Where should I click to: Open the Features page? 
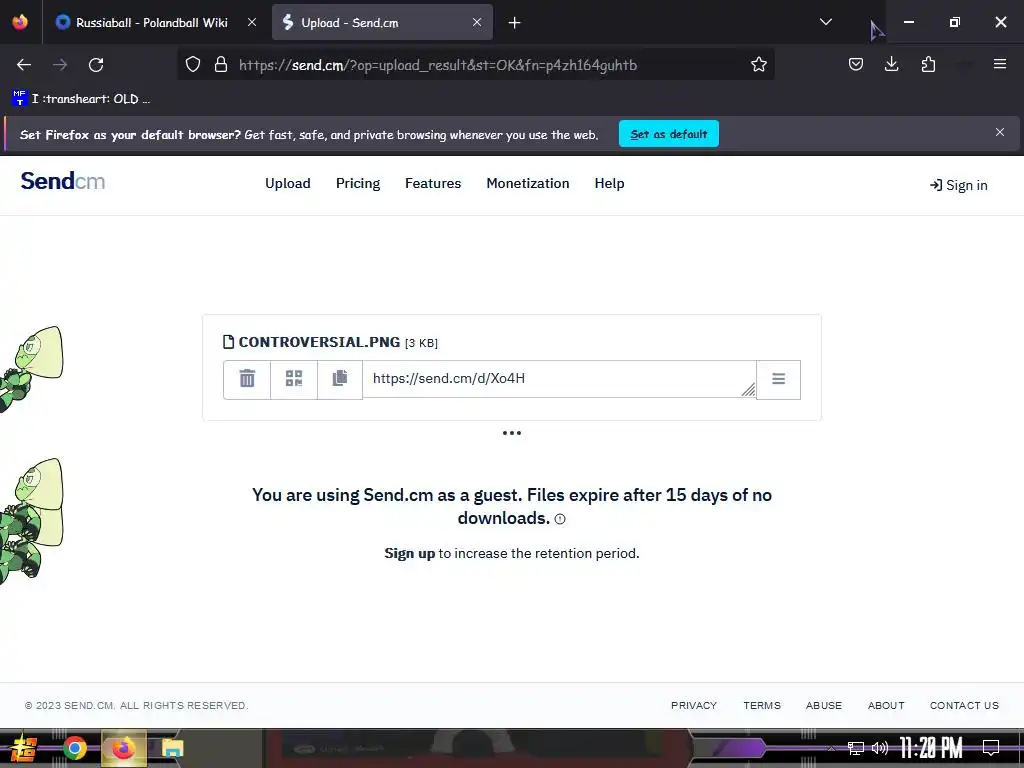point(433,184)
